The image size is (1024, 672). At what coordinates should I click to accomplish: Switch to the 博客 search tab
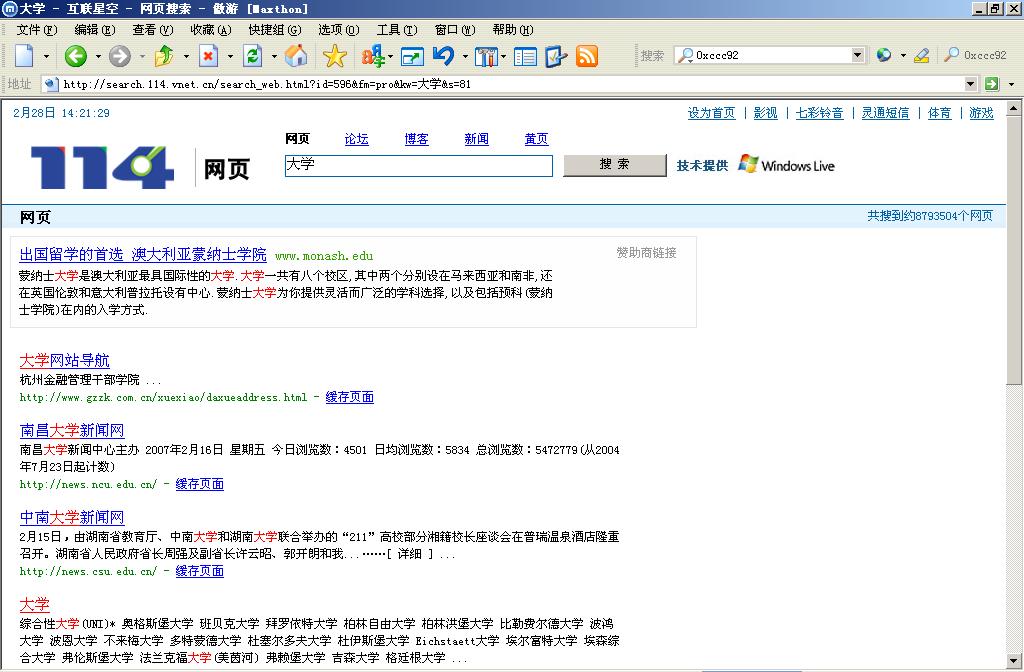click(x=416, y=139)
